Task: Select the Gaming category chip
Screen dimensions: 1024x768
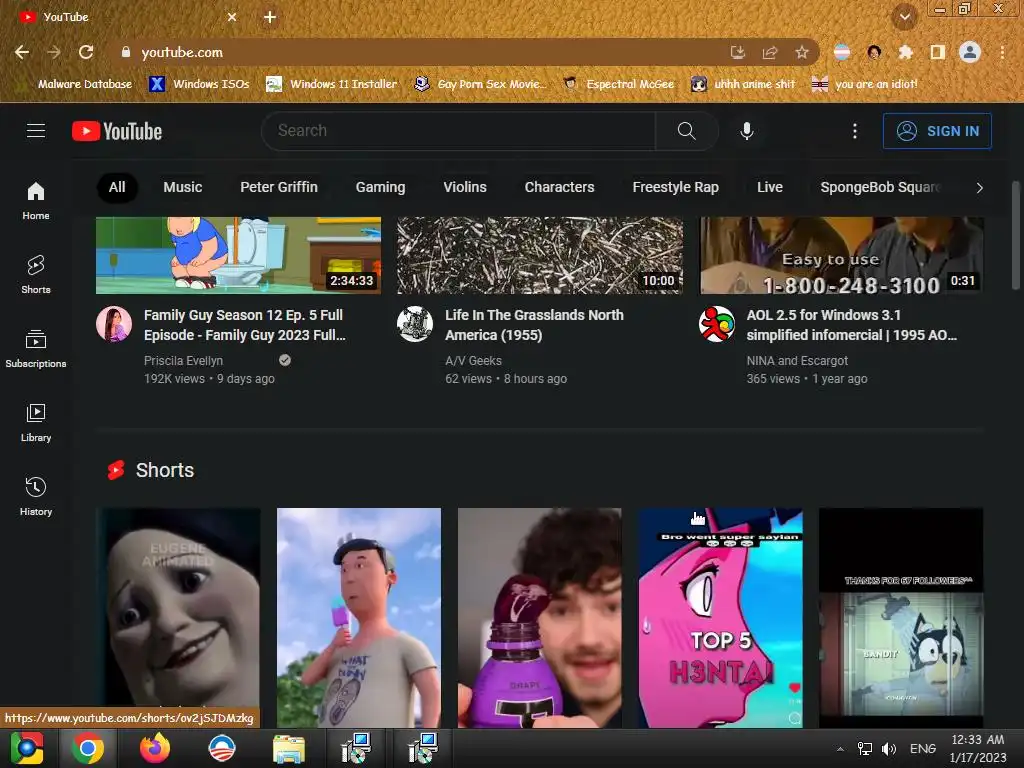Action: coord(381,187)
